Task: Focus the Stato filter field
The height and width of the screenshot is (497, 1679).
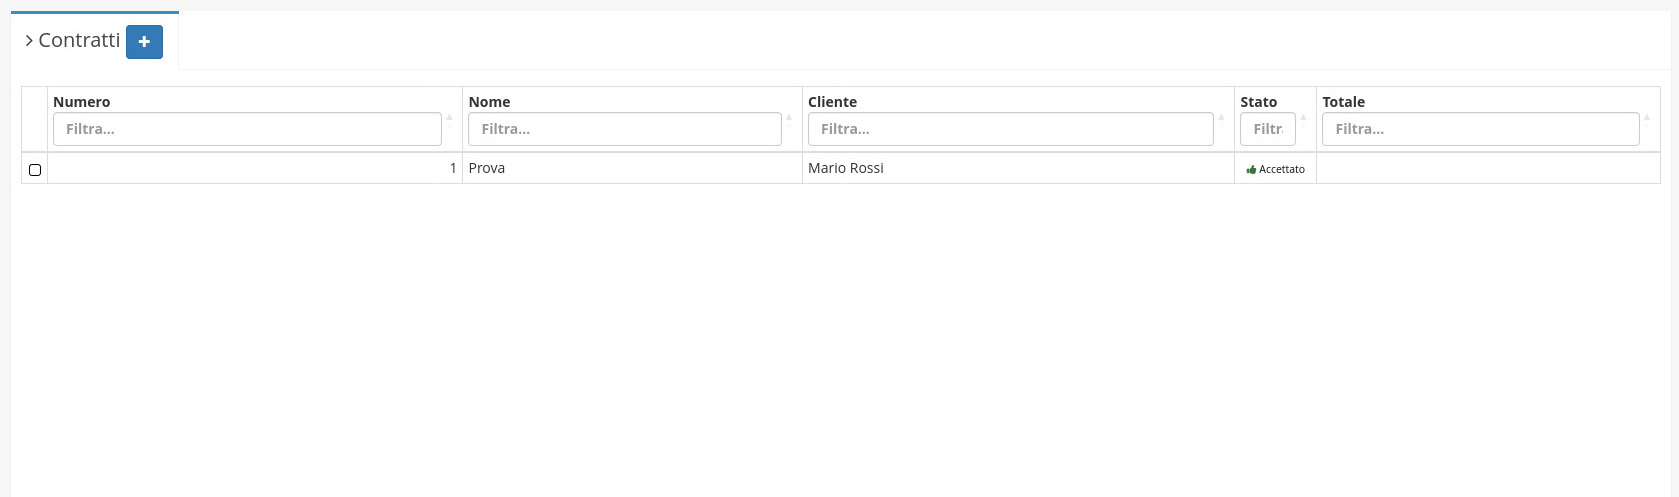Action: tap(1267, 129)
